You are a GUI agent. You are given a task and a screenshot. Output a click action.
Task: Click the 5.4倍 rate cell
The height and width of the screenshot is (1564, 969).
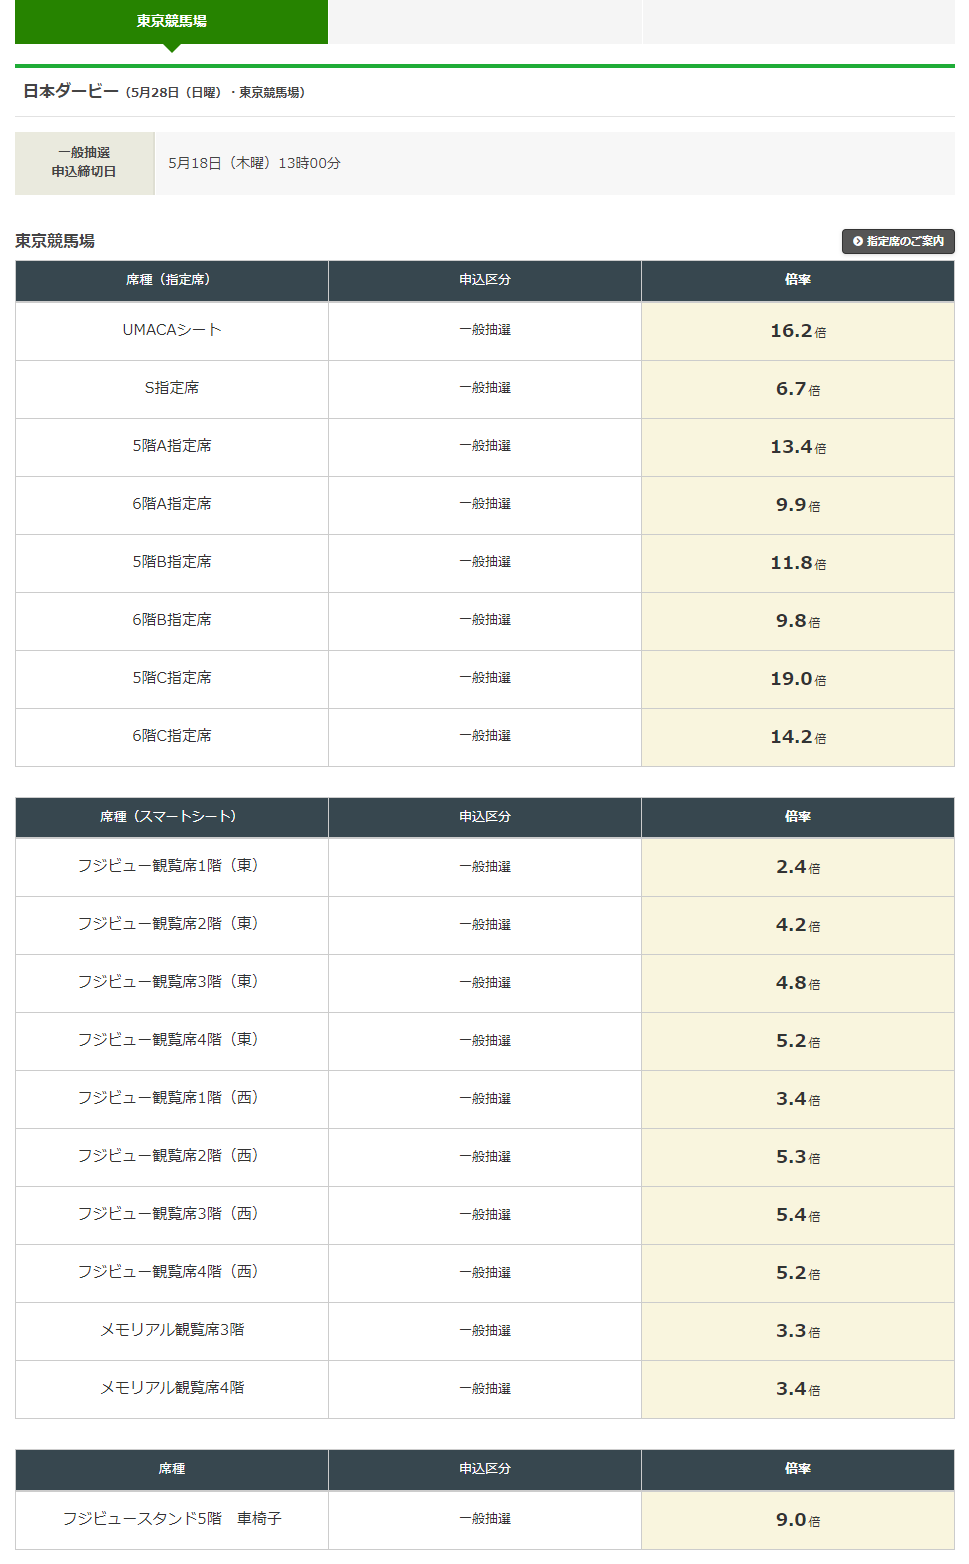798,1215
